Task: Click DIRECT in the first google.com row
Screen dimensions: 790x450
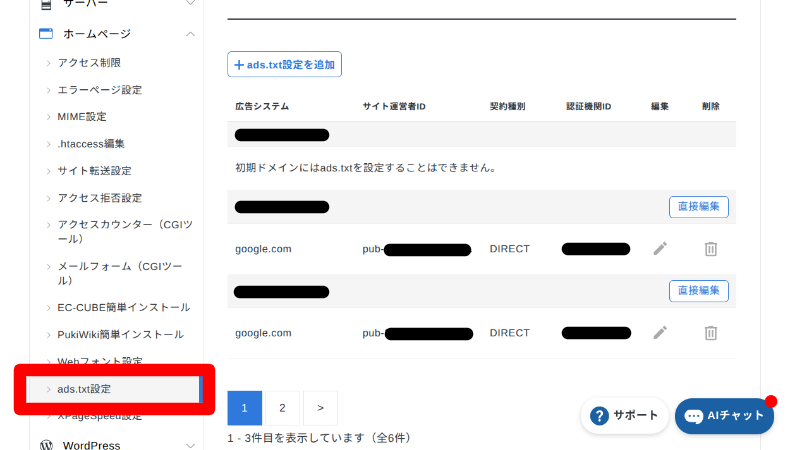Action: point(509,249)
